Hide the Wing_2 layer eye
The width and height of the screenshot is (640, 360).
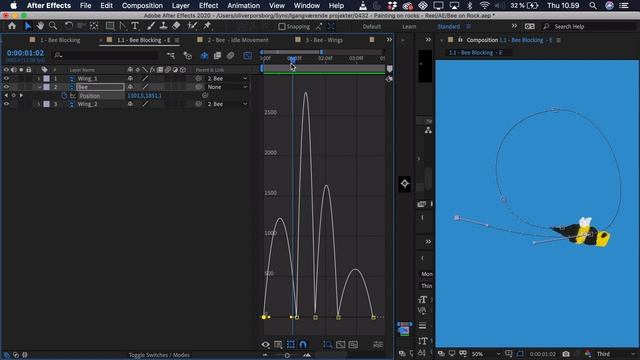pos(6,104)
